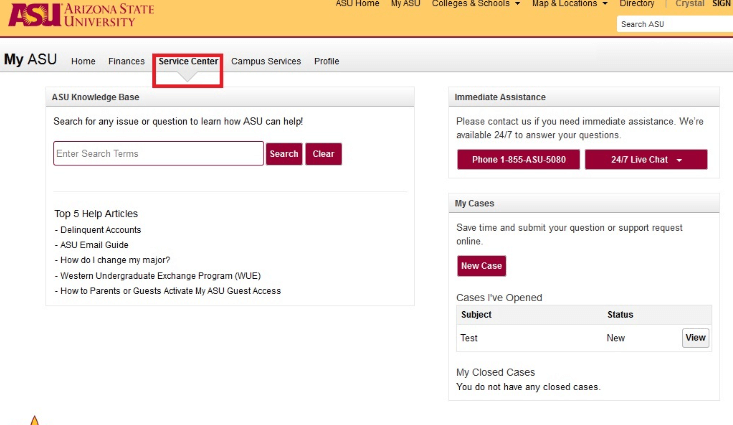
Task: Click the Clear button
Action: [323, 154]
